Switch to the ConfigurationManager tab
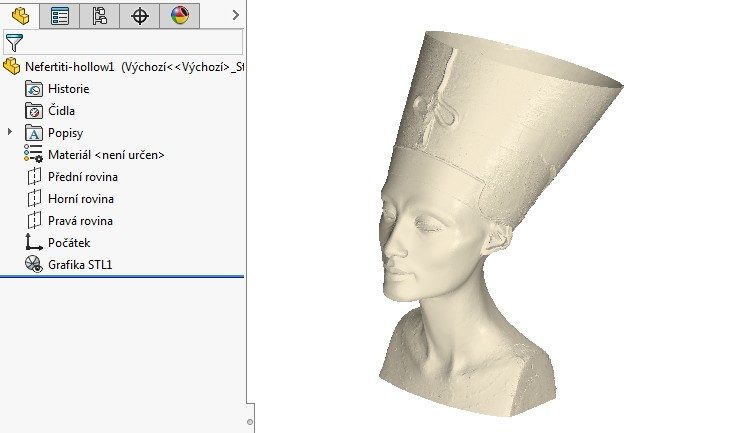This screenshot has height=433, width=750. click(x=99, y=16)
